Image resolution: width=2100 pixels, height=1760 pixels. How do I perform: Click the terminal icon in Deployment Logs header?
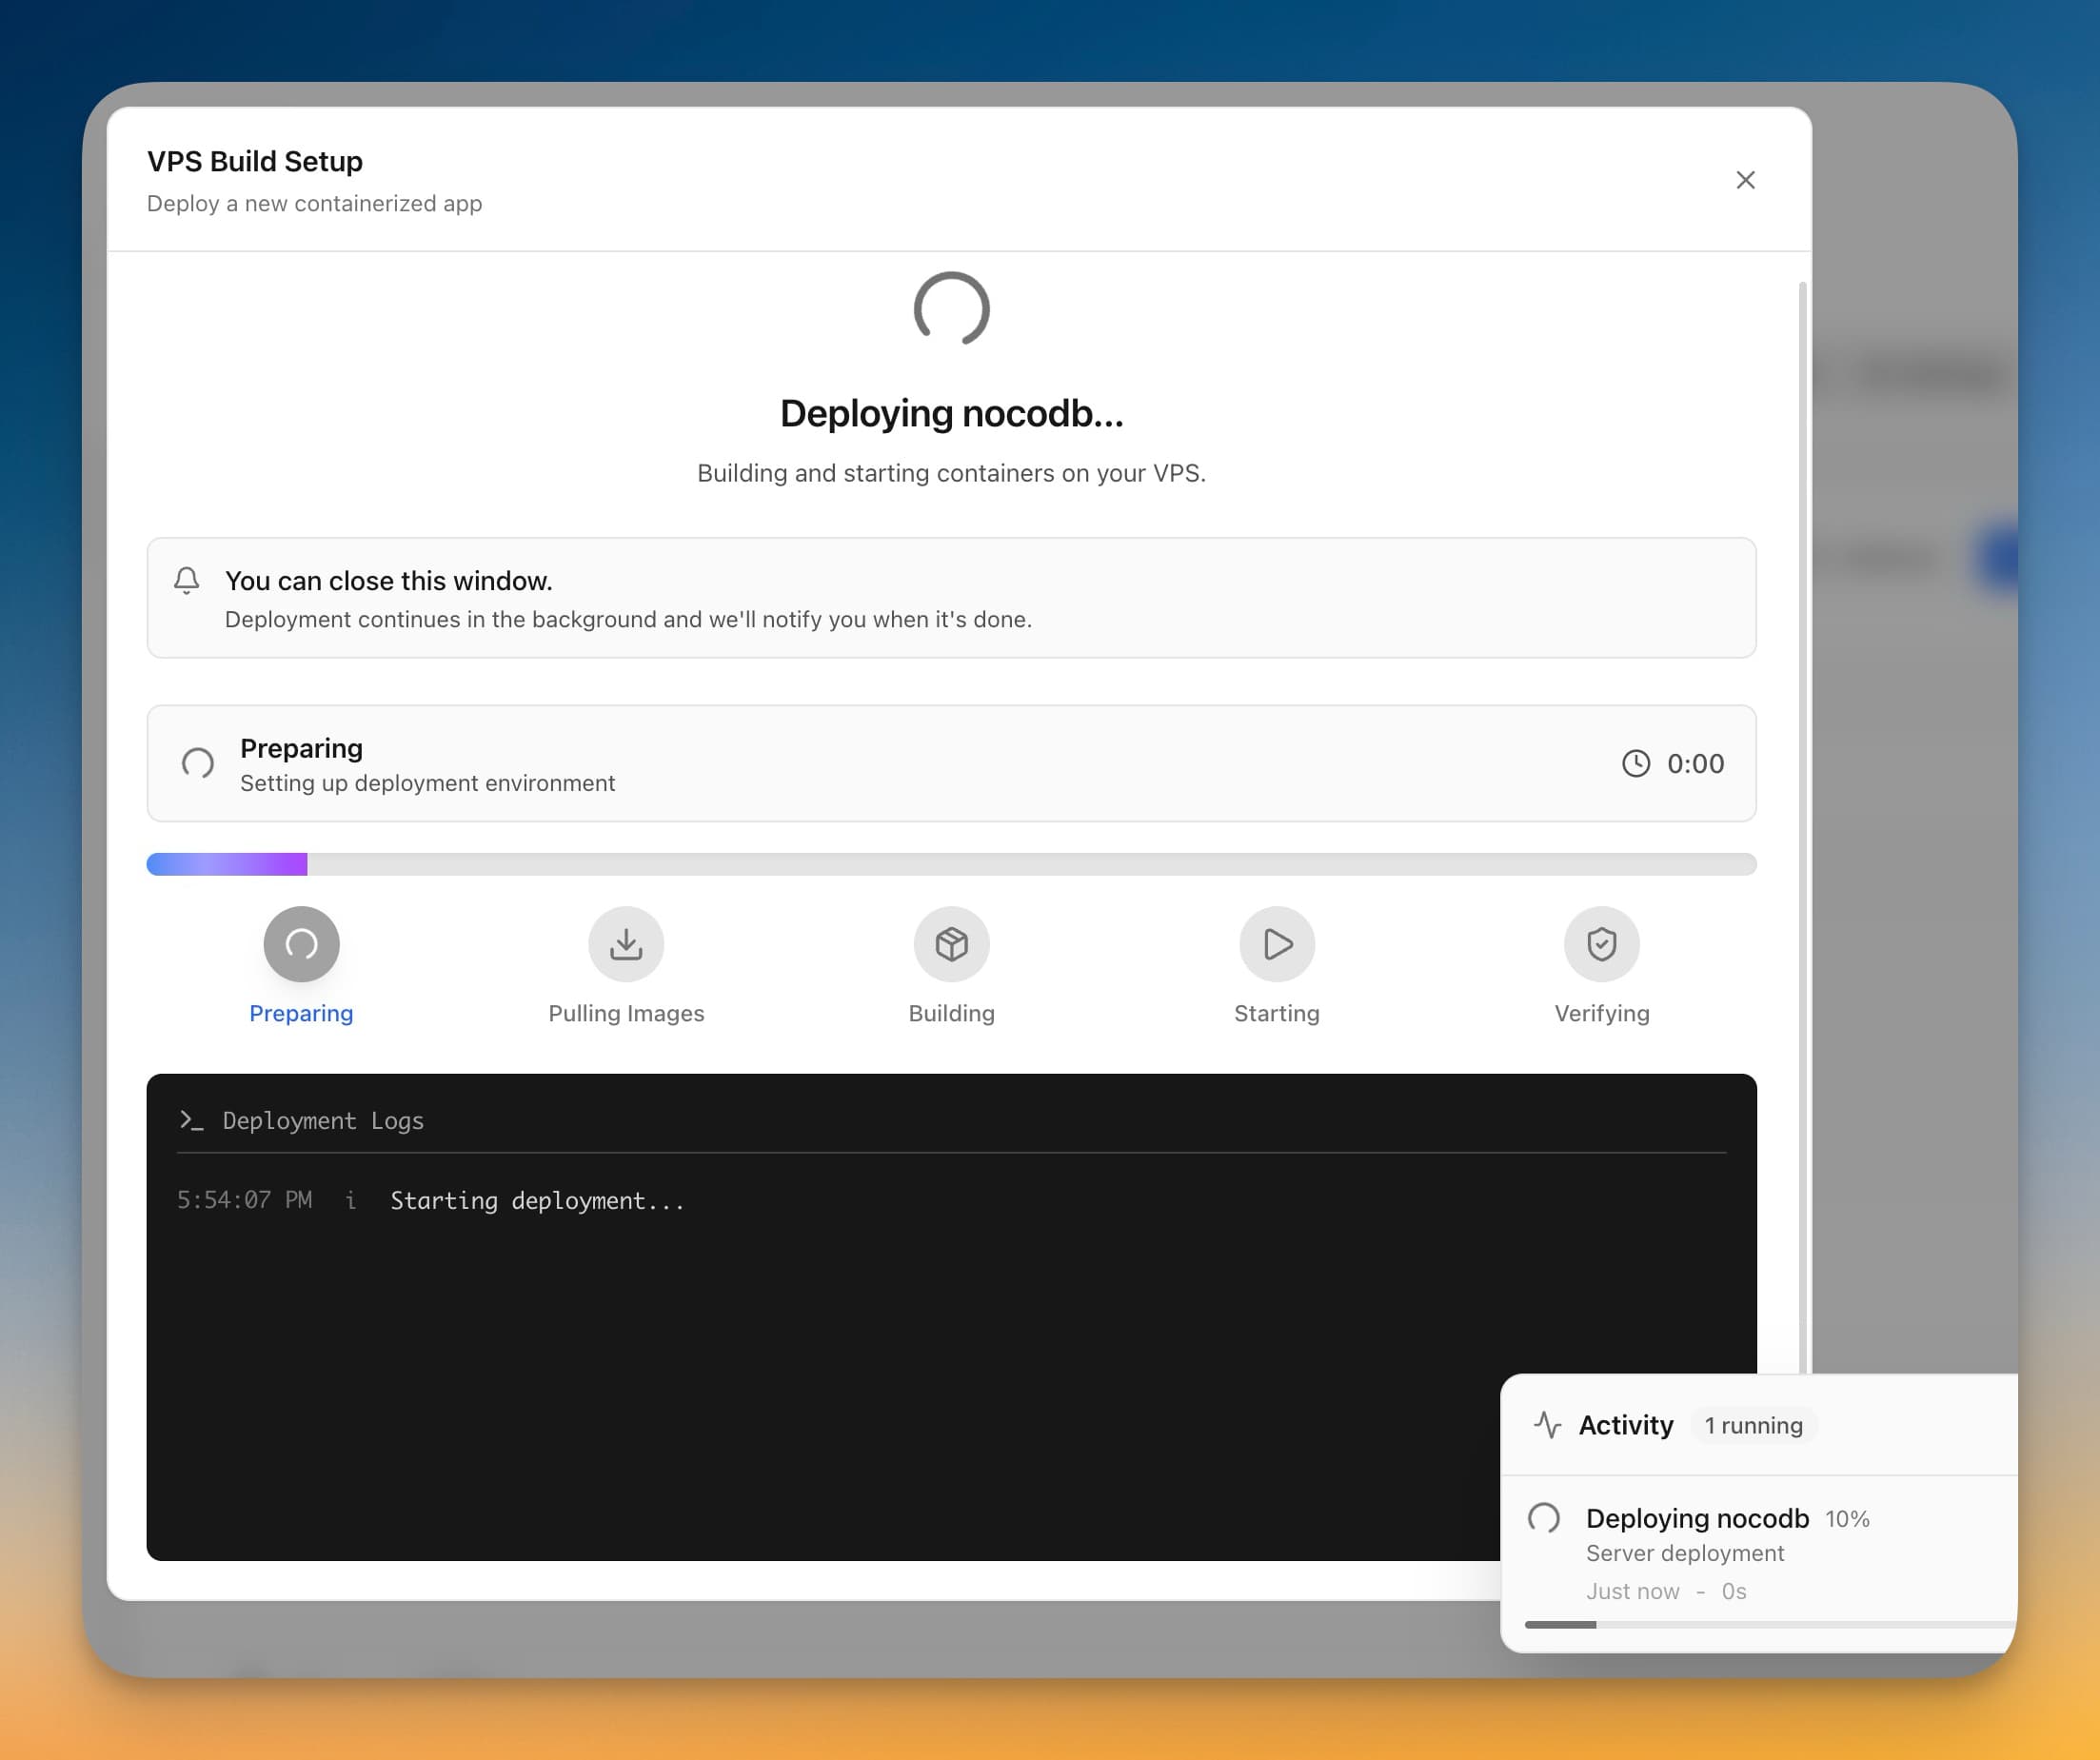pyautogui.click(x=191, y=1120)
